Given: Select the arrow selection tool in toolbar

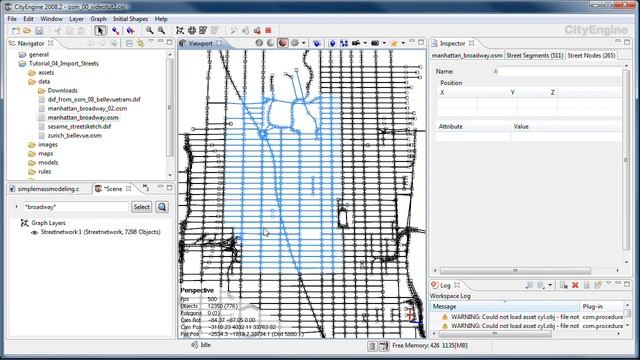Looking at the screenshot, I should click(x=100, y=31).
